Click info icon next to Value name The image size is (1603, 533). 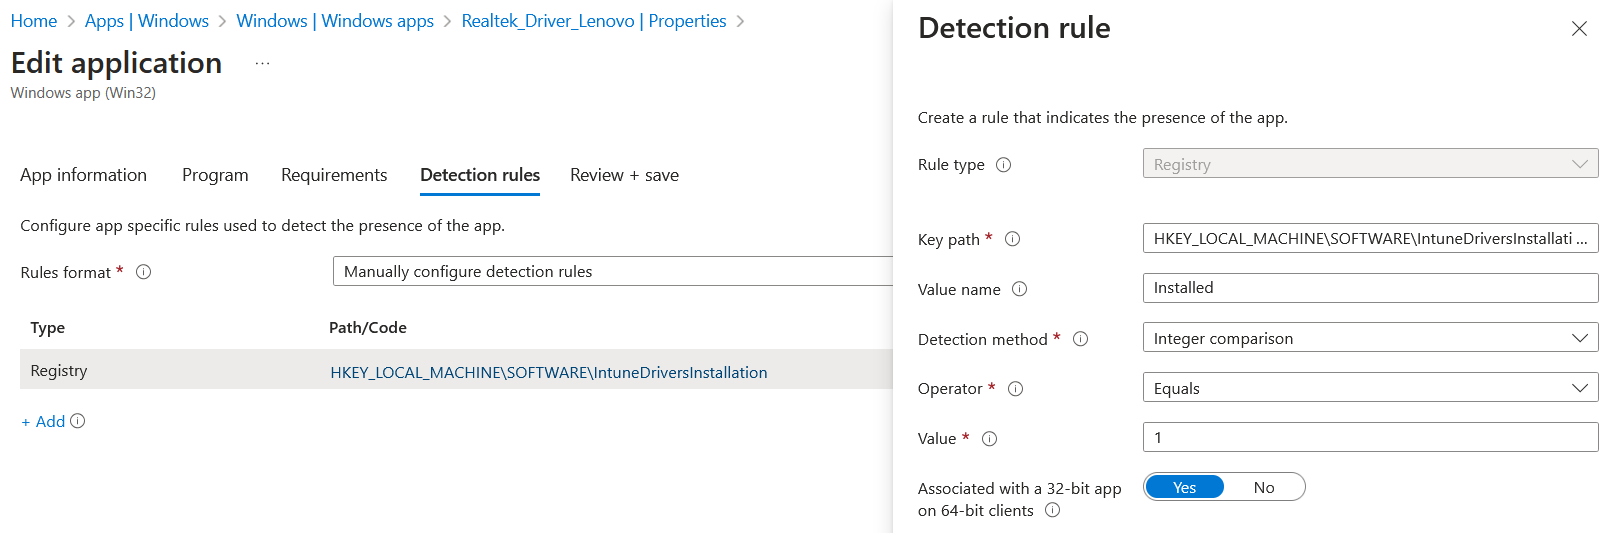pyautogui.click(x=1020, y=289)
